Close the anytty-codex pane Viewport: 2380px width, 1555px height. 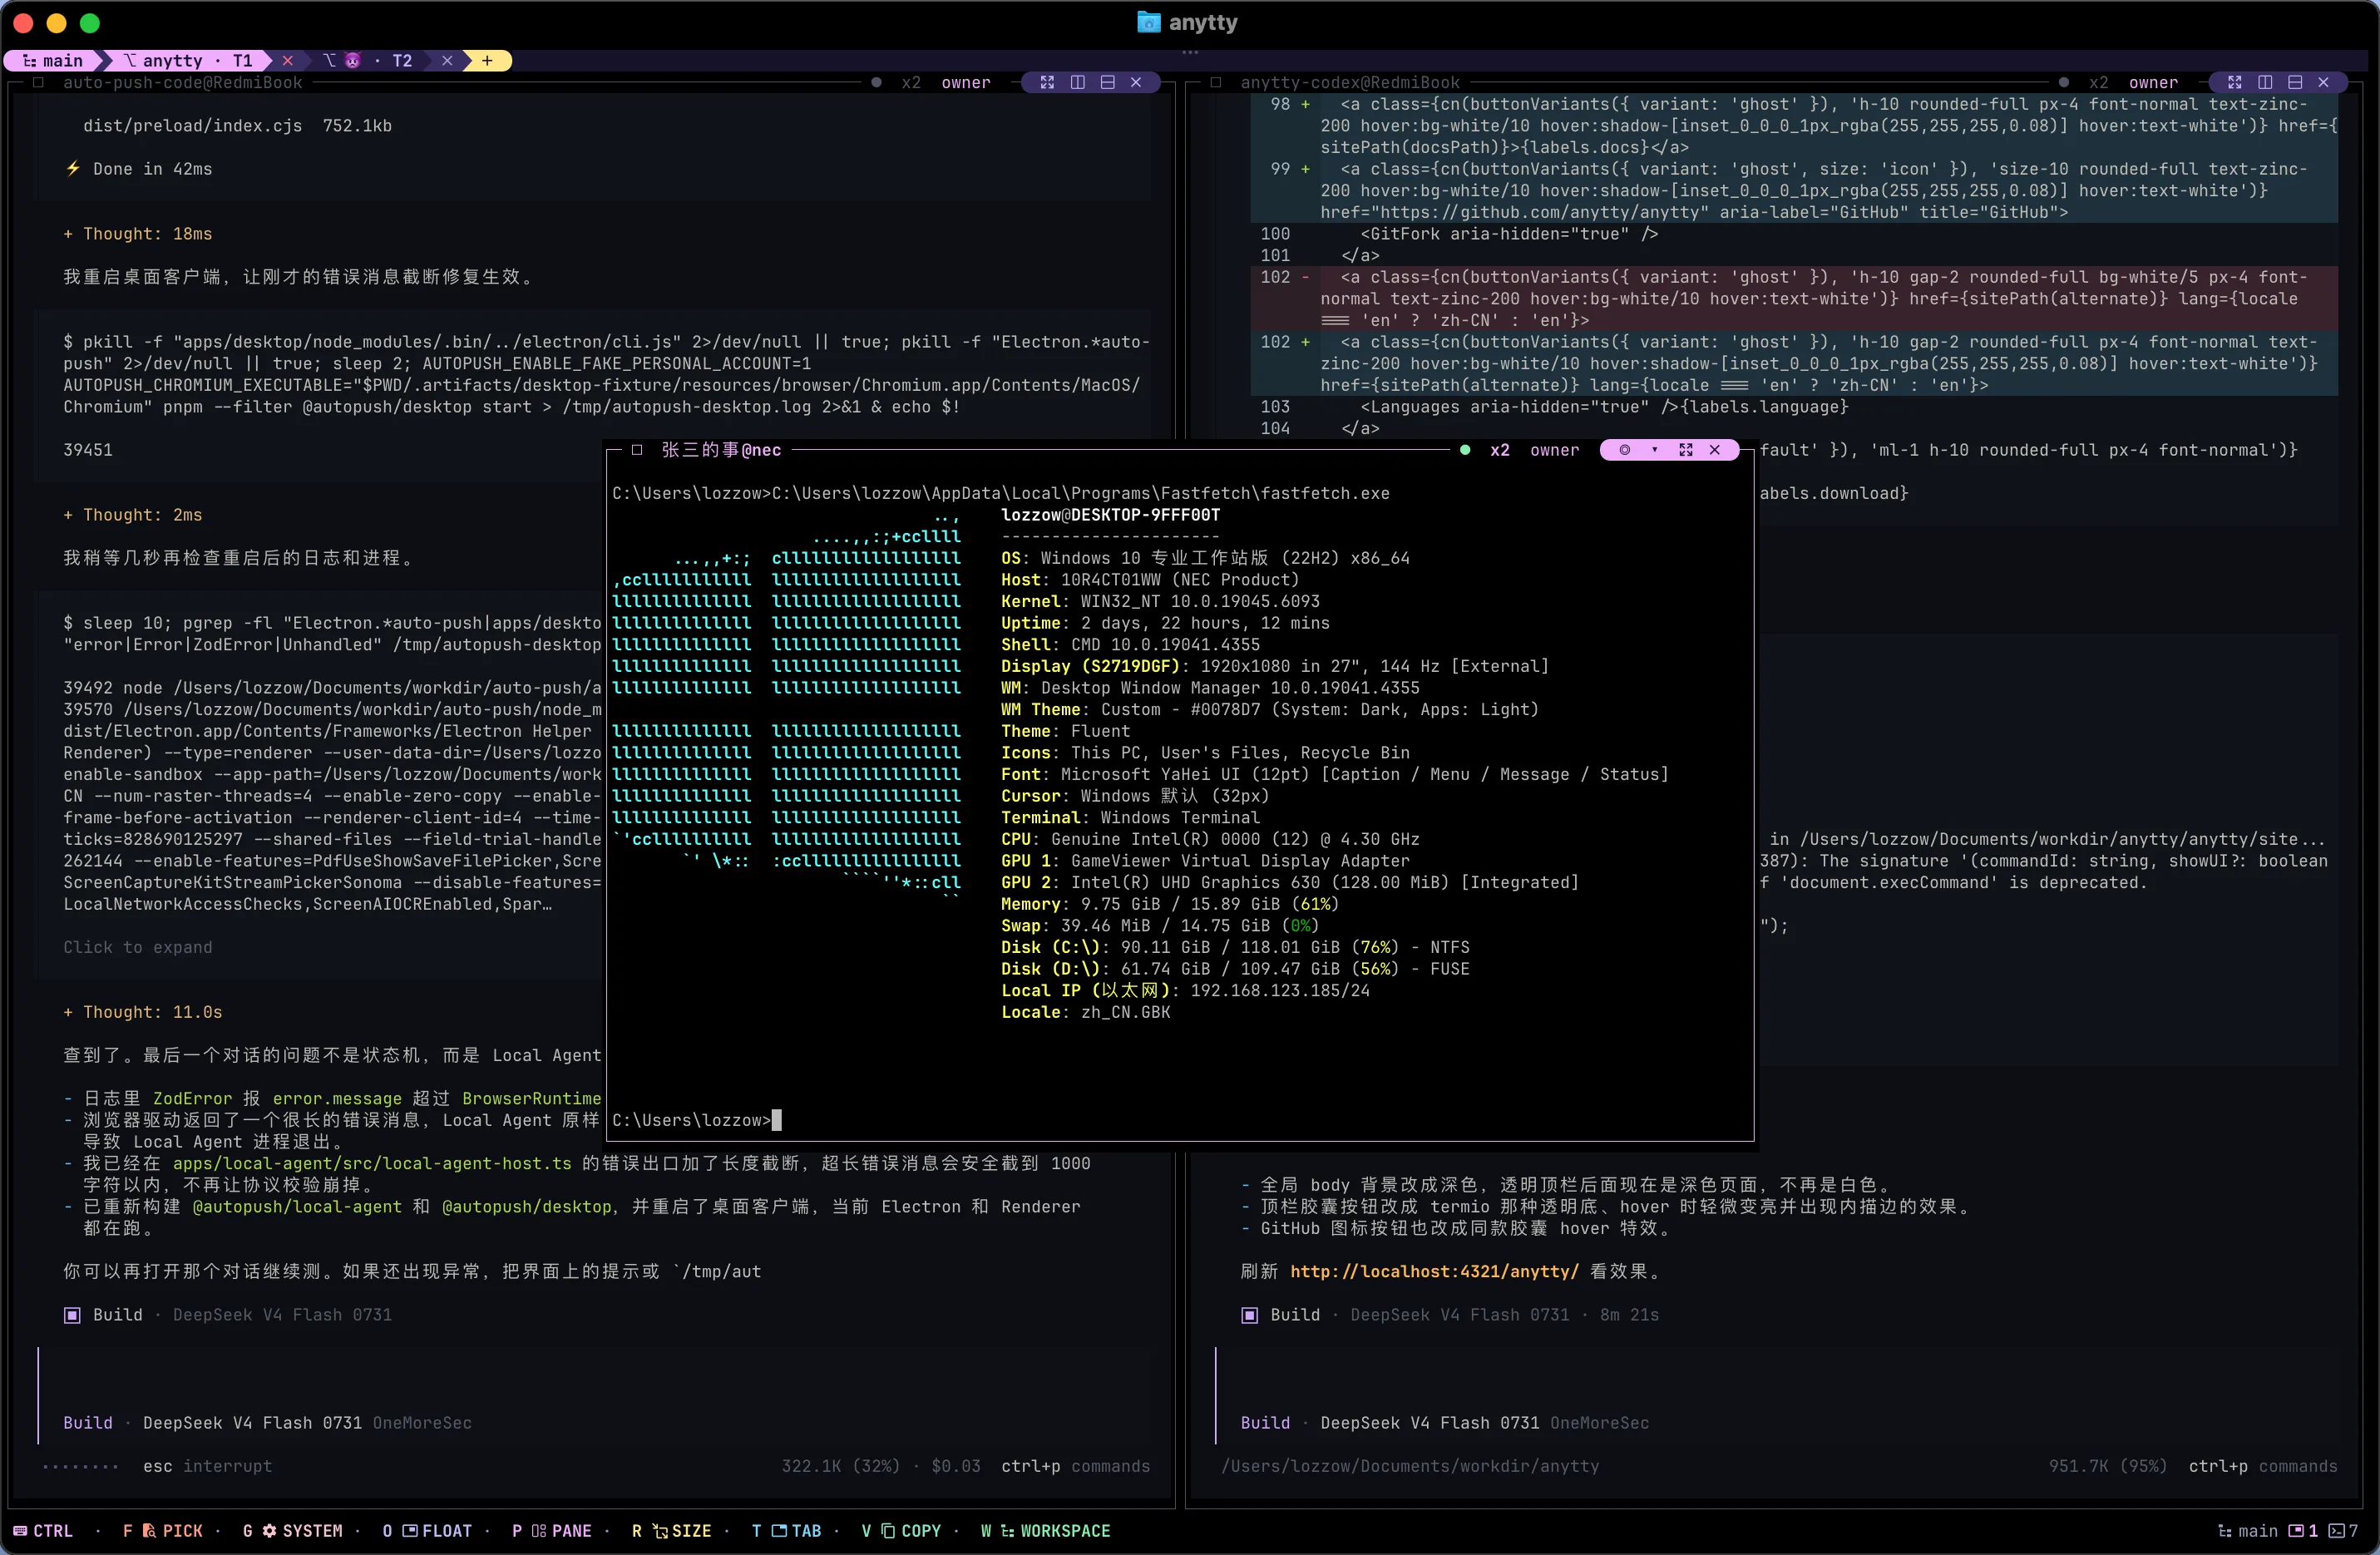[2324, 83]
